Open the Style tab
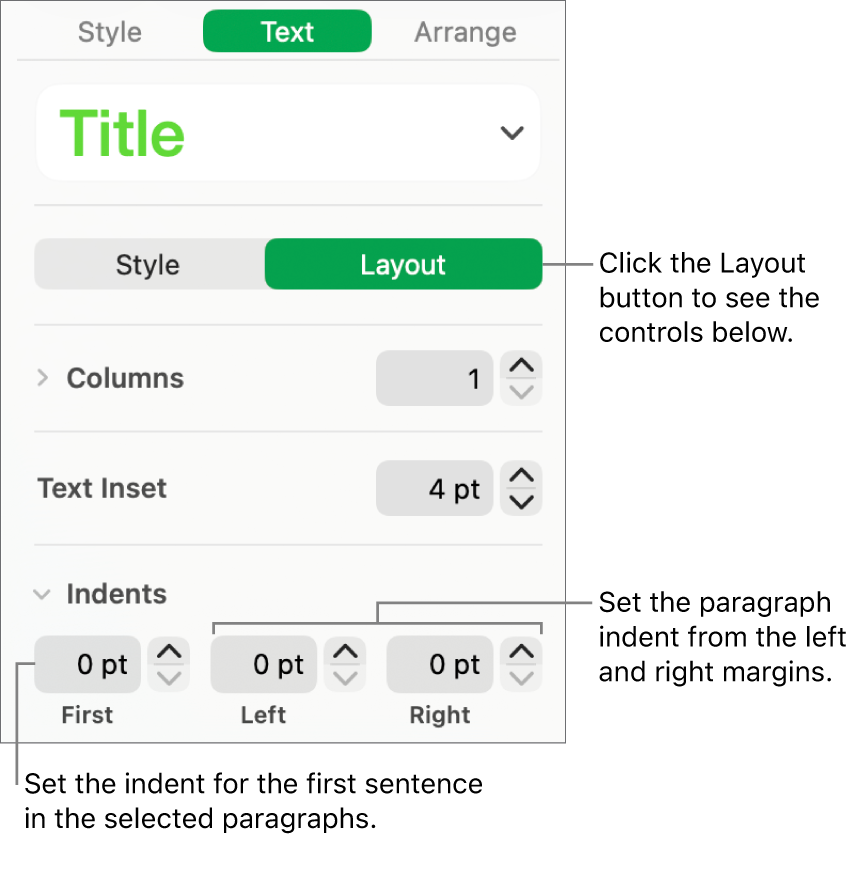 [109, 31]
